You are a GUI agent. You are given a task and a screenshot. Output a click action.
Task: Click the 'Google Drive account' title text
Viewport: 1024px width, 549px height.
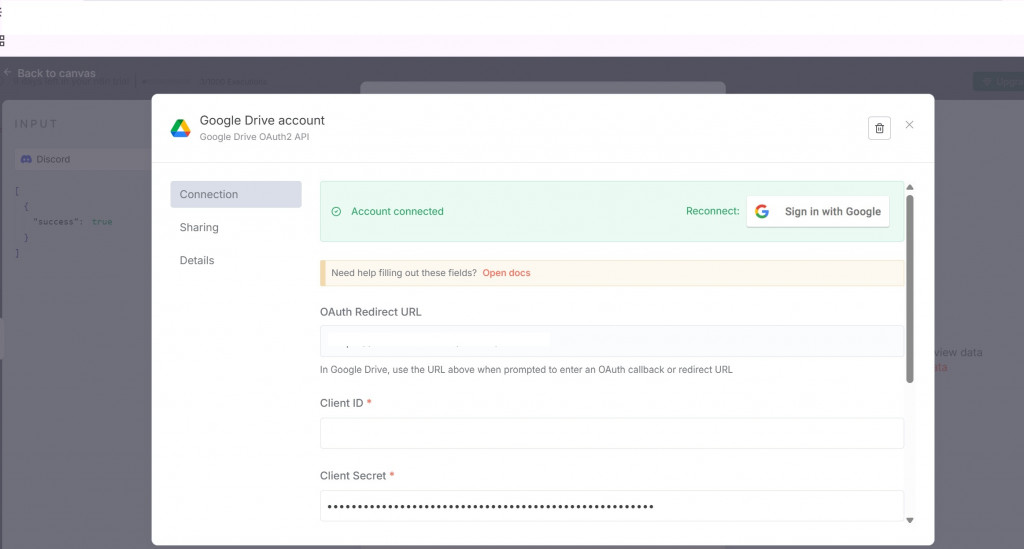tap(262, 120)
